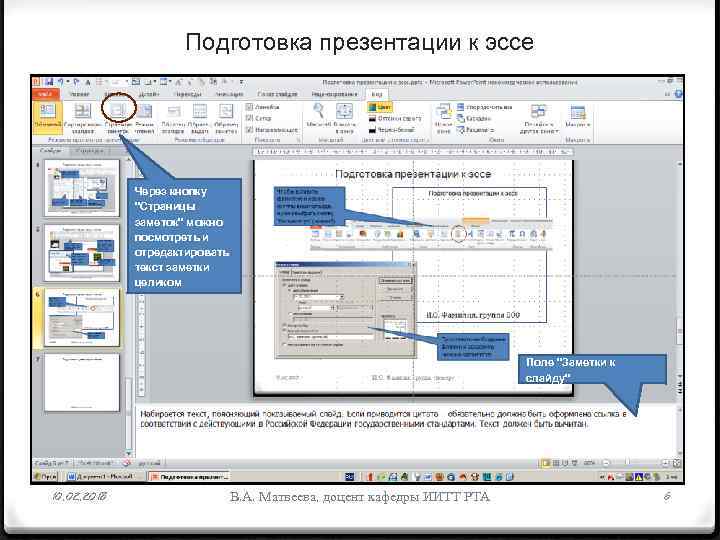Open the Дизайн ribbon tab
The width and height of the screenshot is (720, 540).
(x=148, y=94)
